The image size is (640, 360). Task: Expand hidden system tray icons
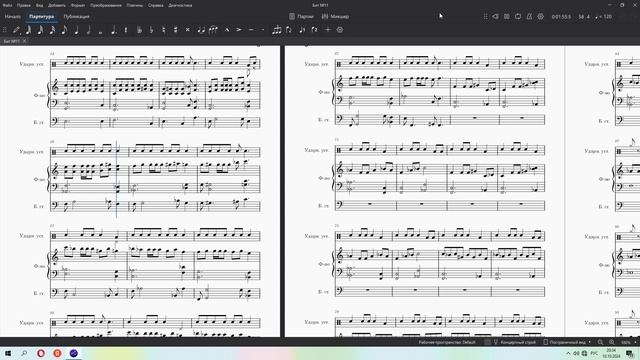[568, 353]
